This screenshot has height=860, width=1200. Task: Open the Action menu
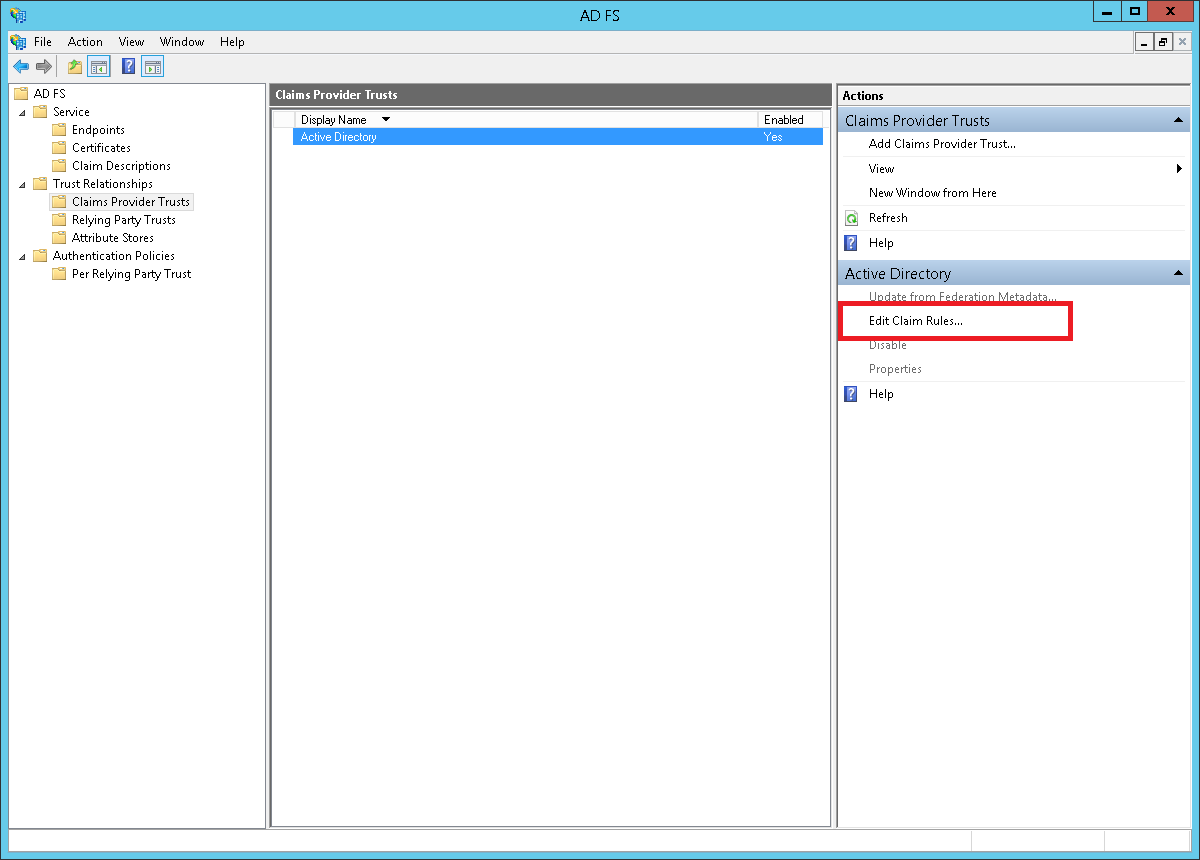[85, 42]
